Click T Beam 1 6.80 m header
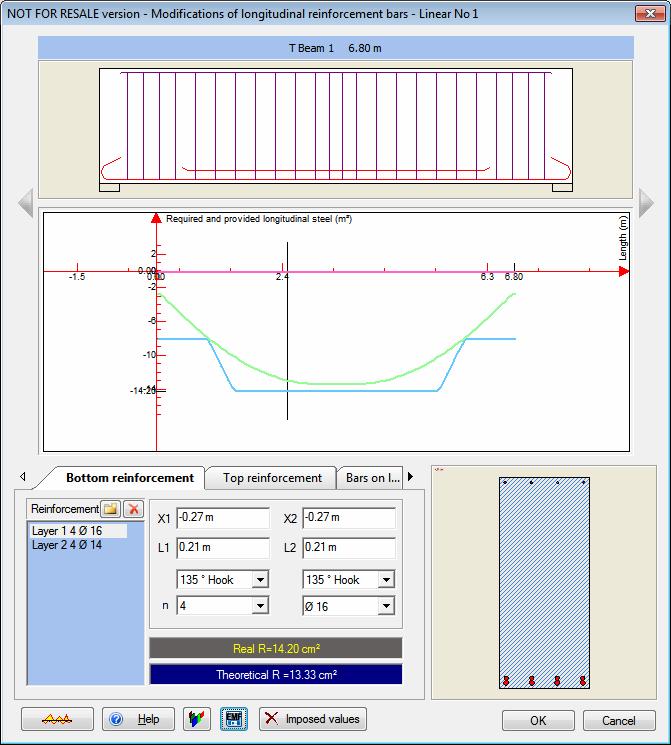The width and height of the screenshot is (671, 745). [336, 48]
